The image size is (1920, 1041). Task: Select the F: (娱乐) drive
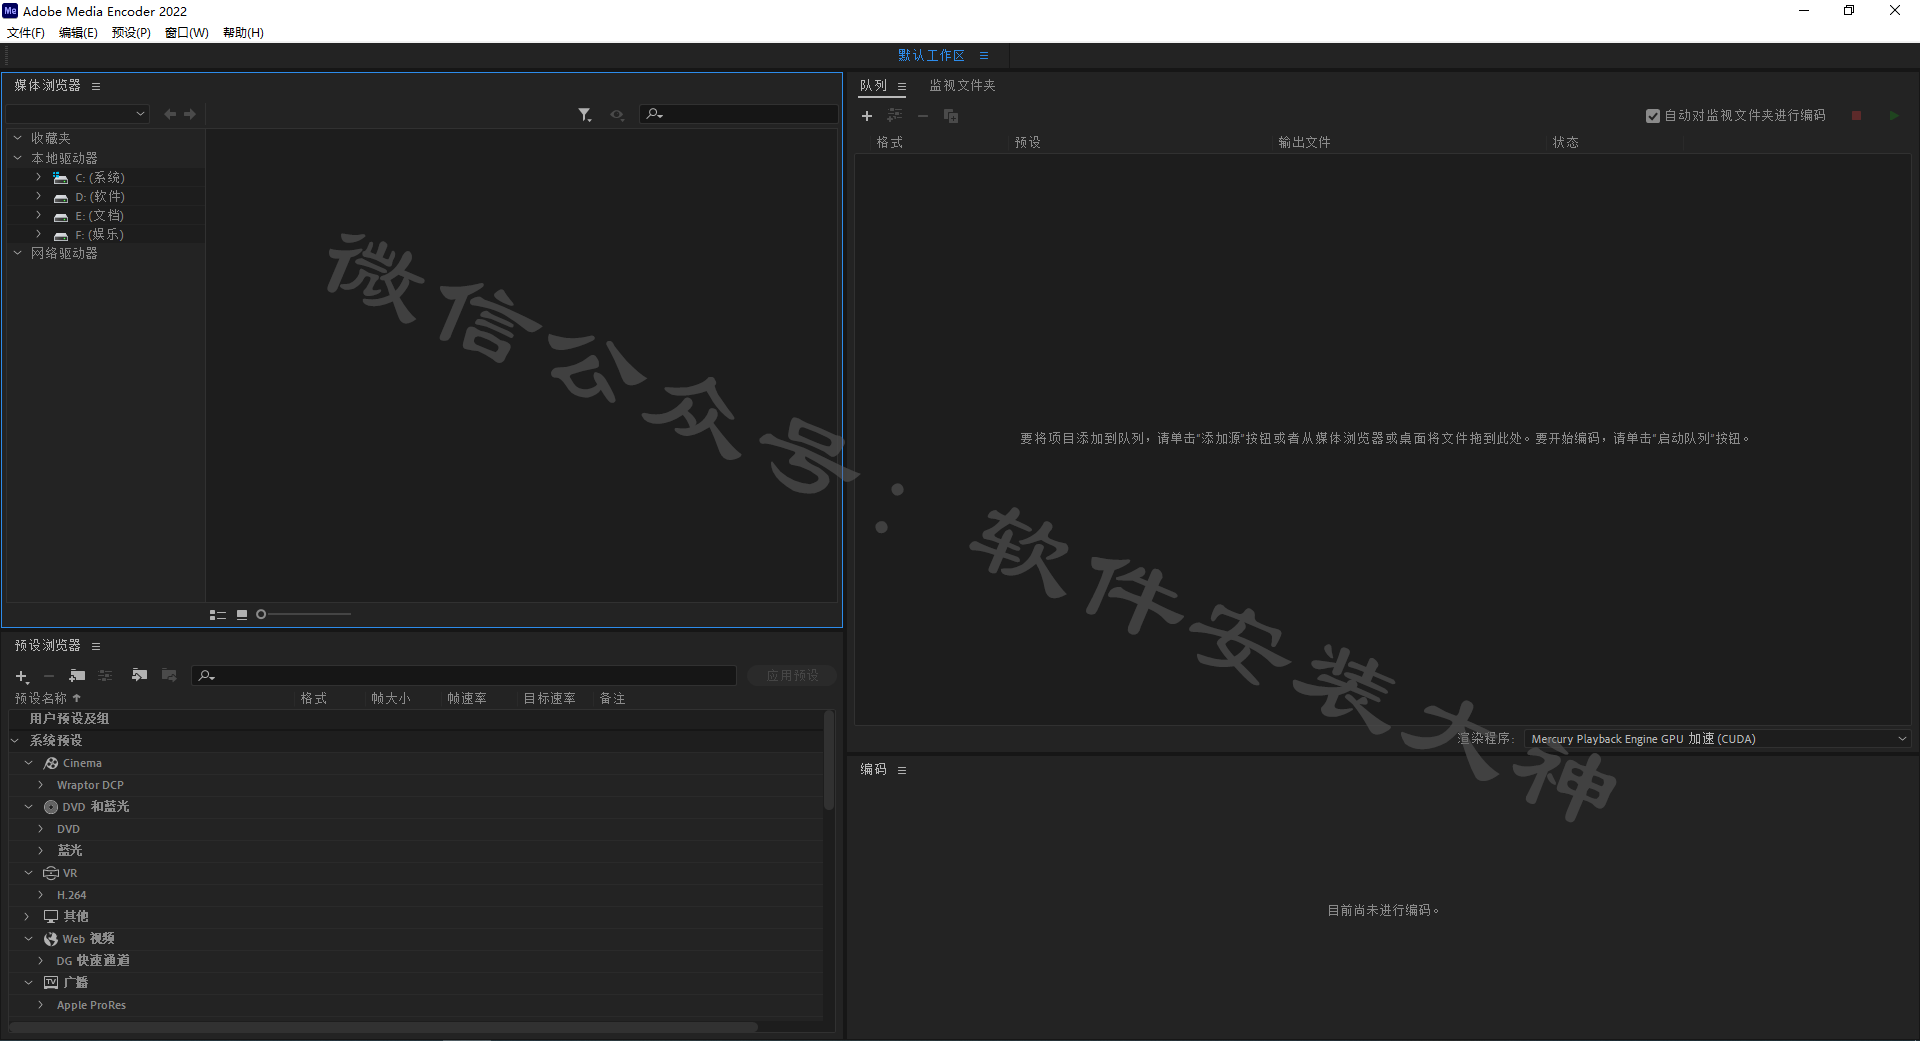tap(99, 235)
